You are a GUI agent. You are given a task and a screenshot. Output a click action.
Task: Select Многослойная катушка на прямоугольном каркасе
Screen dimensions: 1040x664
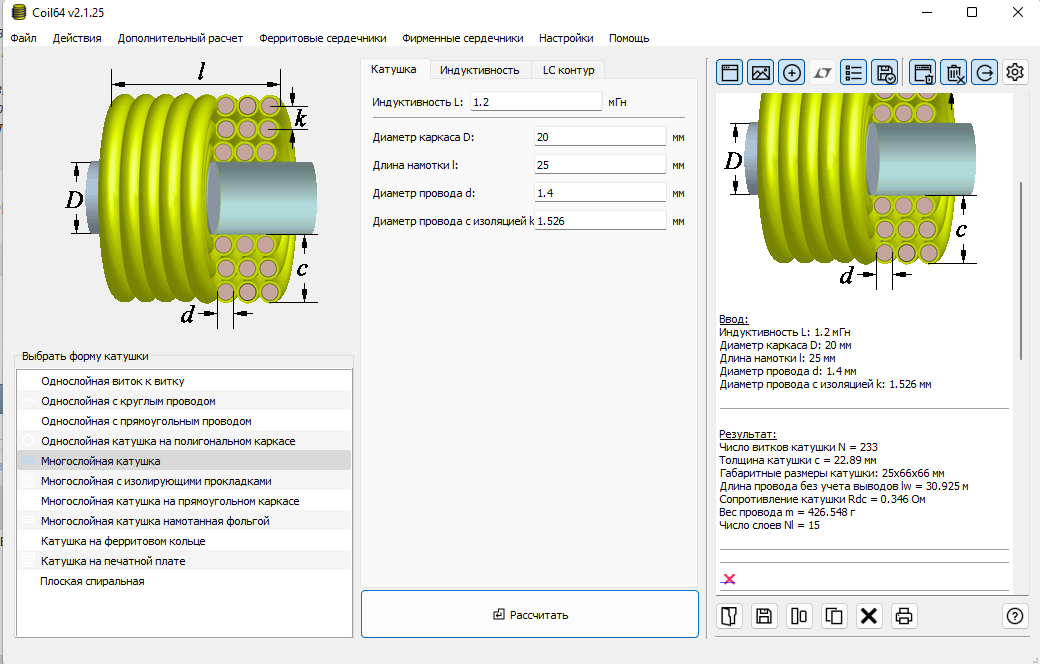[184, 501]
